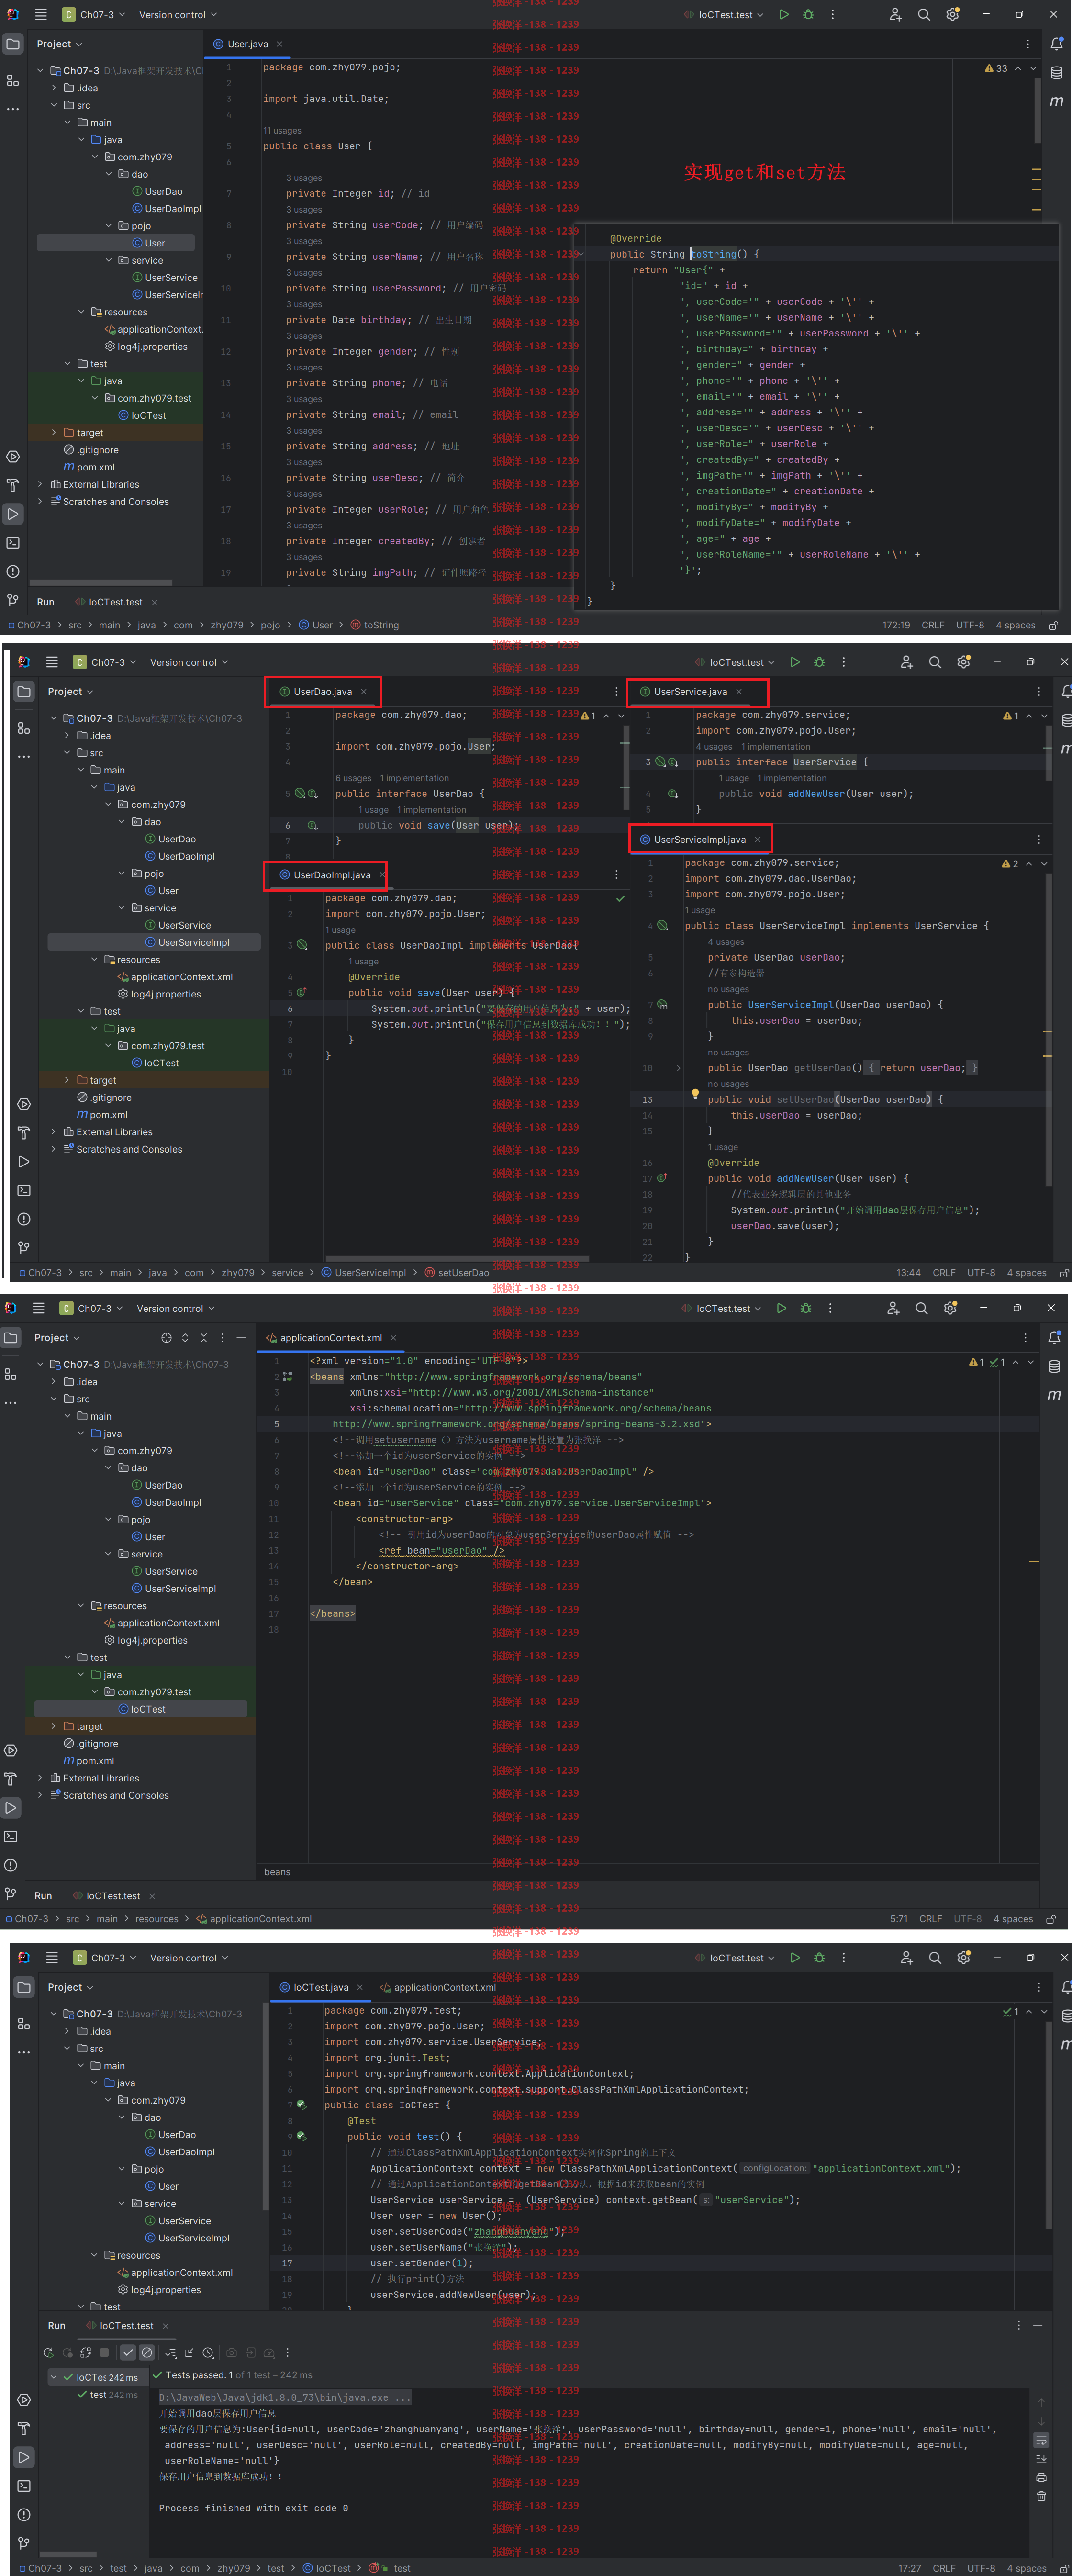Hide the Project panel using the minus icon

point(241,1337)
